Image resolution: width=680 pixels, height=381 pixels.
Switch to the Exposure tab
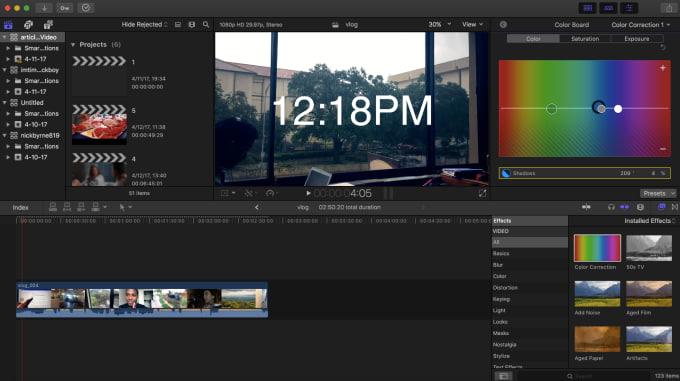click(637, 39)
